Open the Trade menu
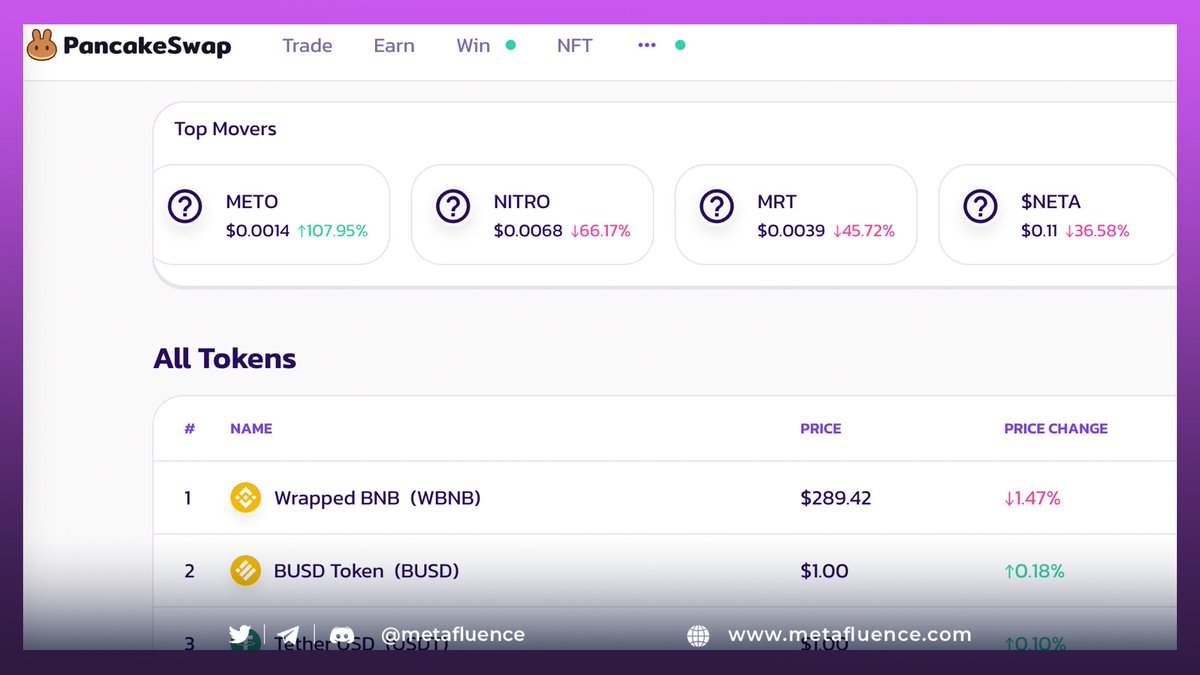Viewport: 1200px width, 675px height. click(x=307, y=46)
